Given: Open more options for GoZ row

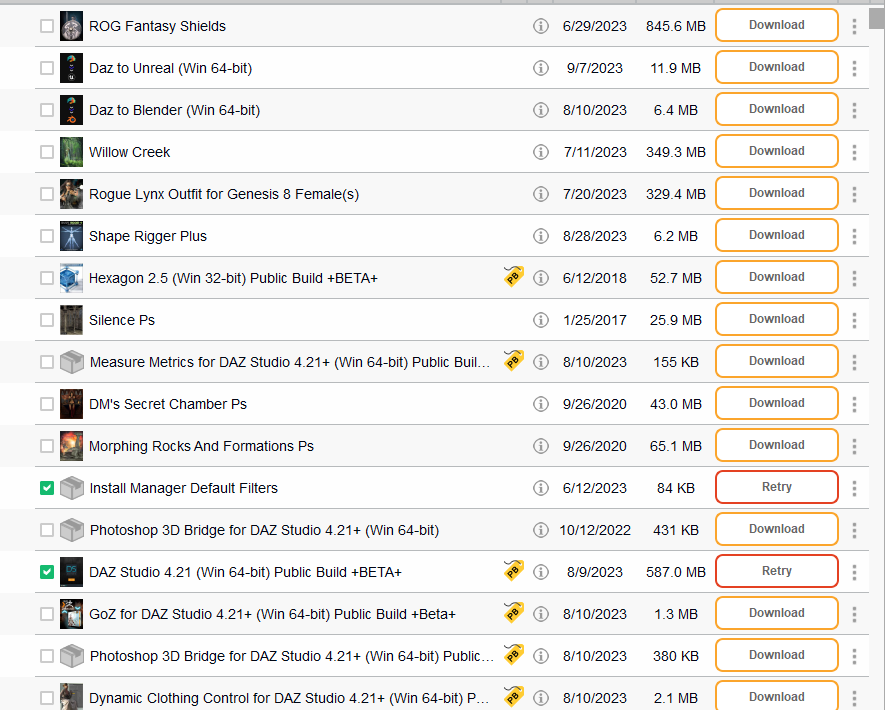Looking at the screenshot, I should click(854, 614).
